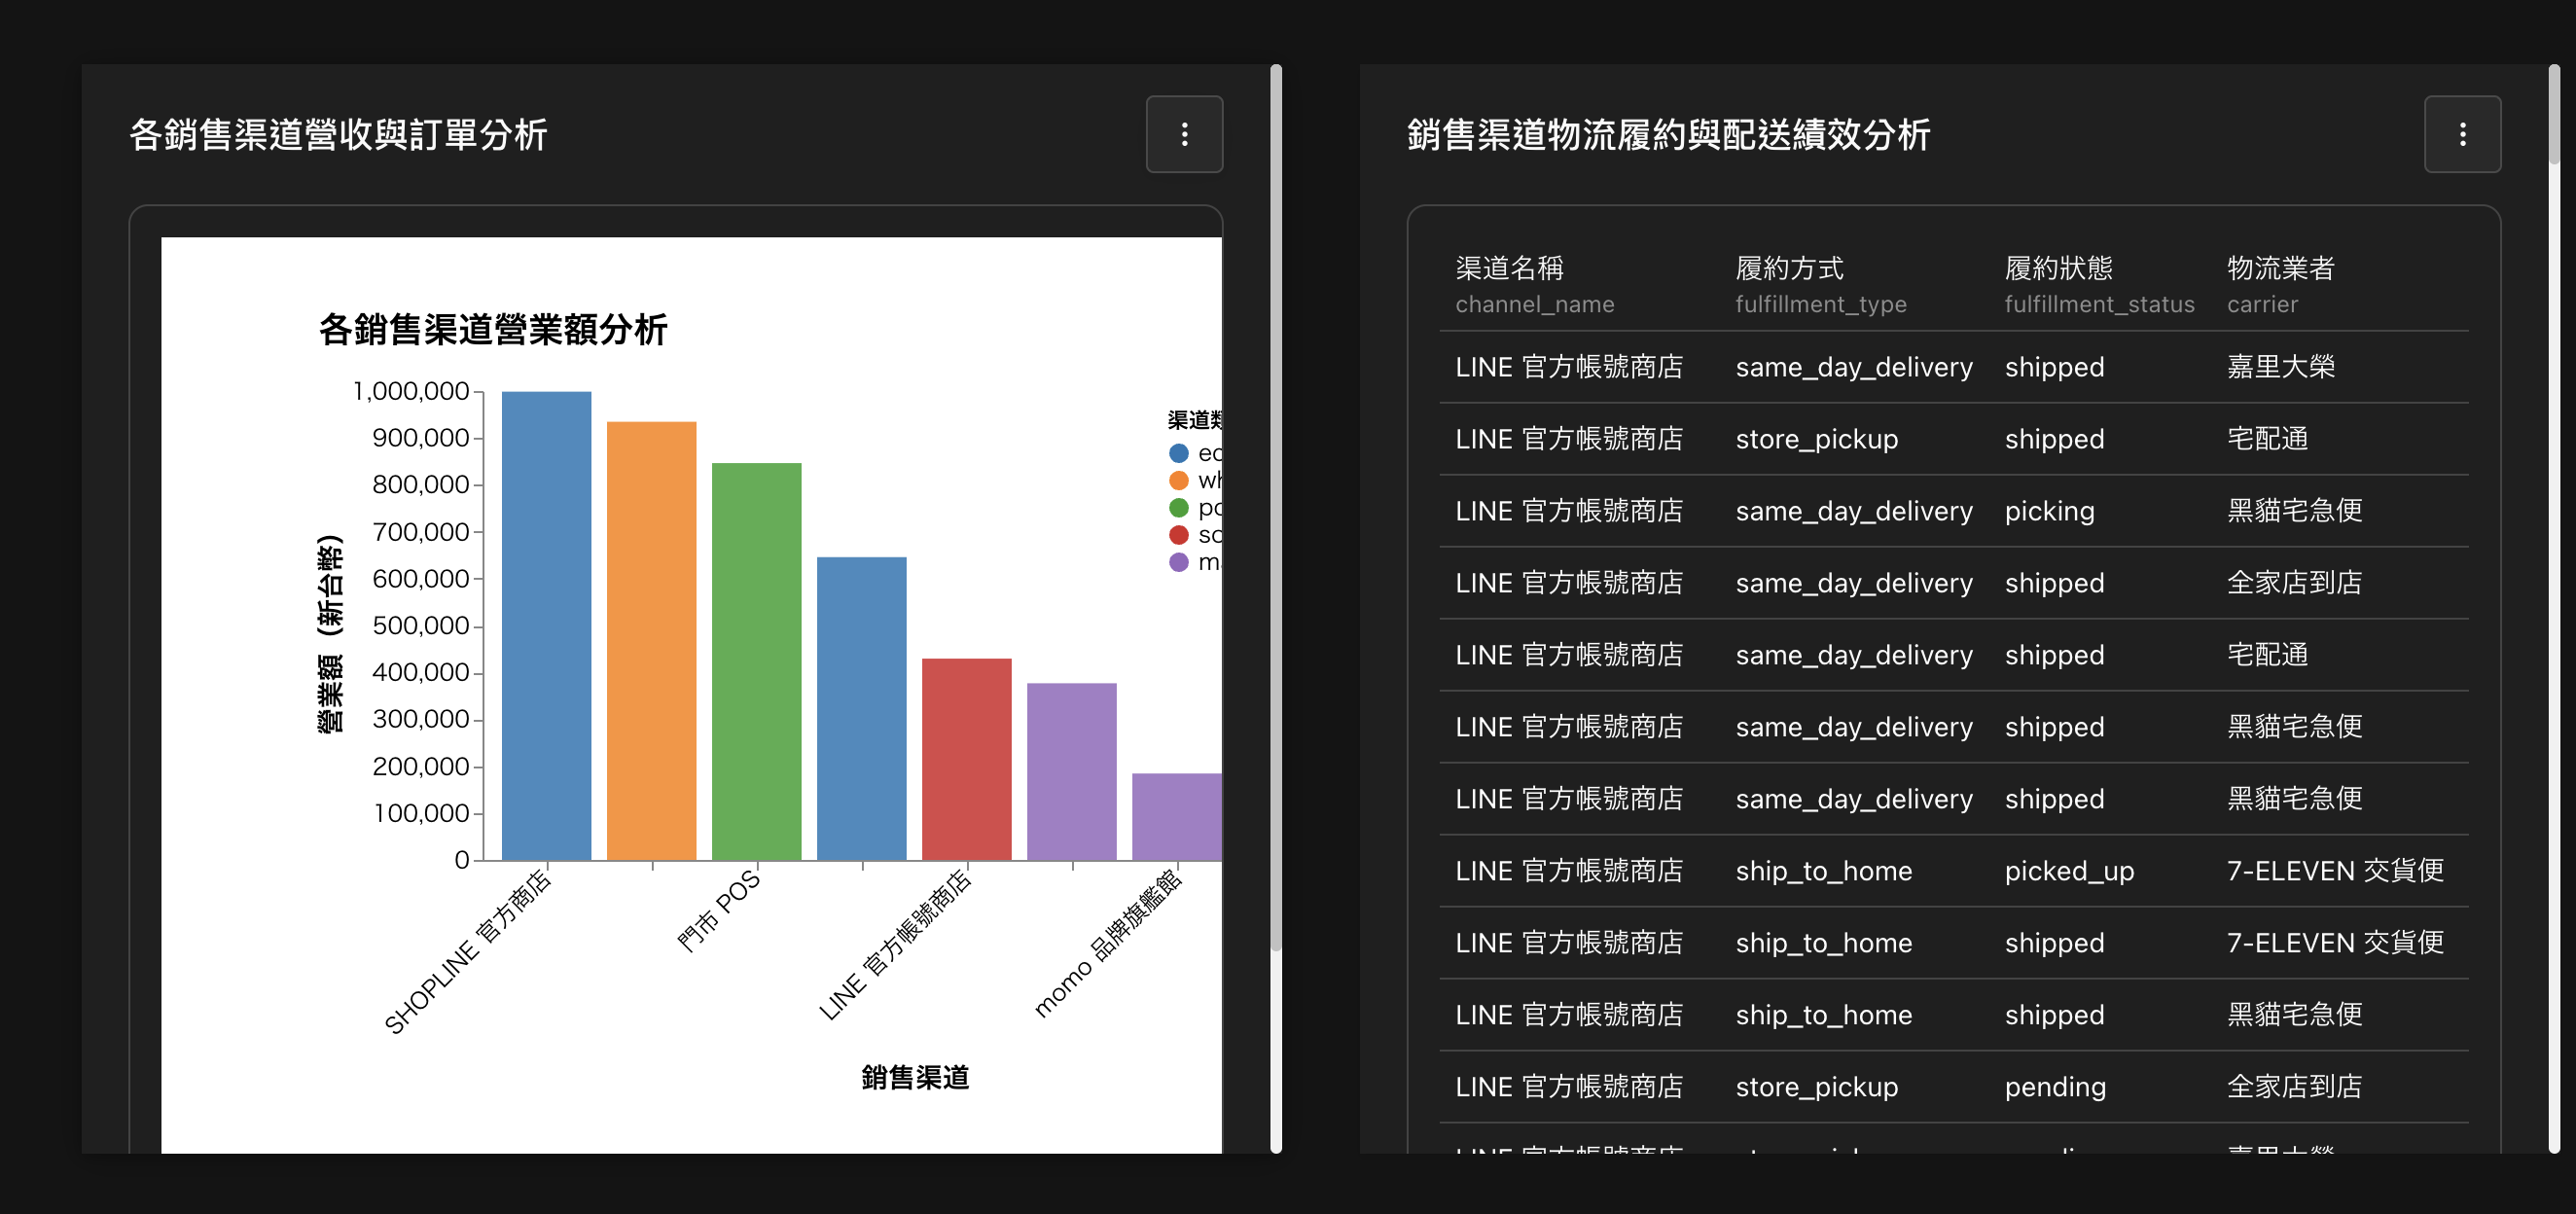
Task: Click '7-ELEVEN 交貨便' in the picked_up row
Action: tap(2335, 871)
